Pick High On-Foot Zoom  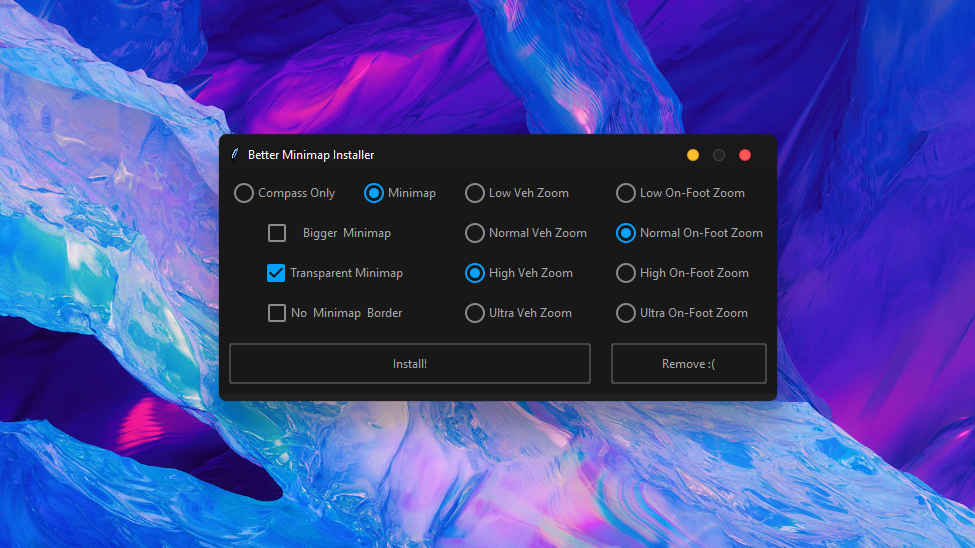click(626, 273)
